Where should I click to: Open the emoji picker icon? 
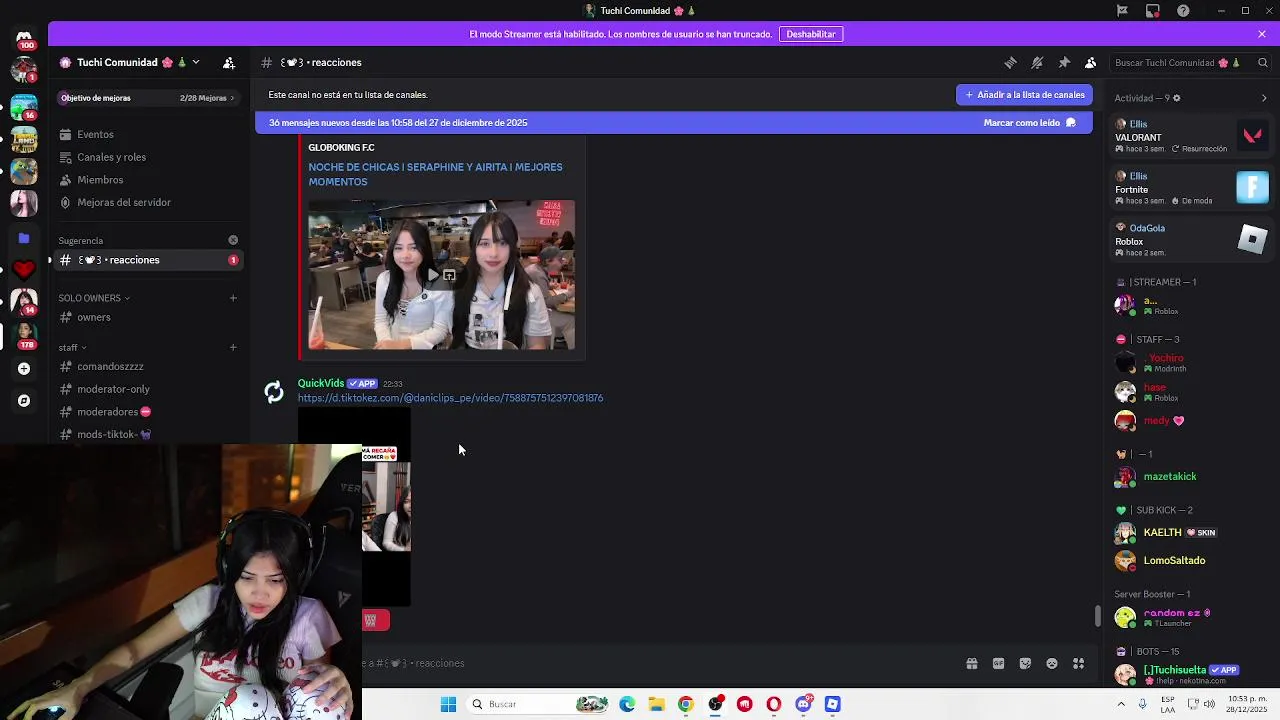point(1051,663)
